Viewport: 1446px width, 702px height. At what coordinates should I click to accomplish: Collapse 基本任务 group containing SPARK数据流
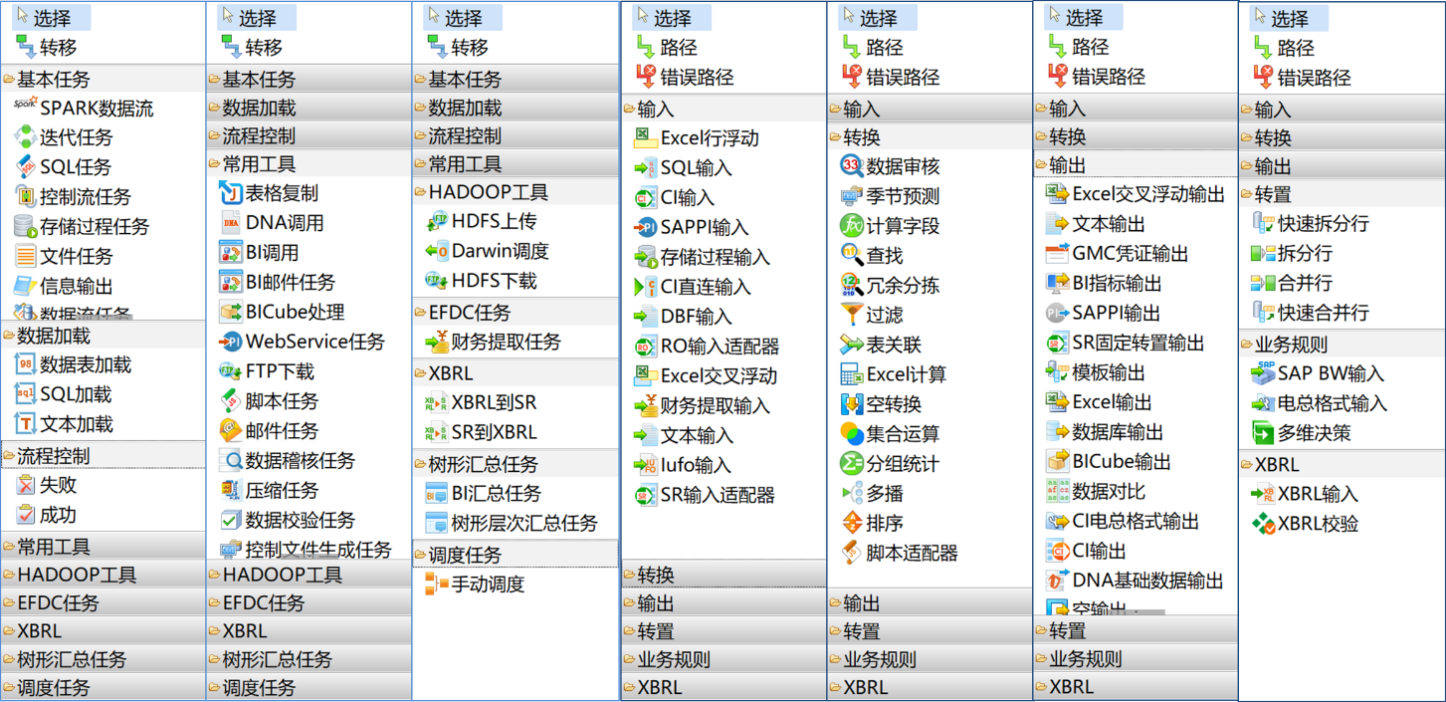[103, 79]
